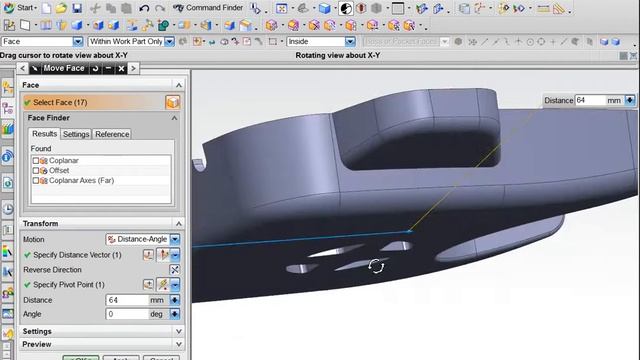Open vector dialog for Specify Distance Vector
Image resolution: width=640 pixels, height=360 pixels.
coord(148,255)
